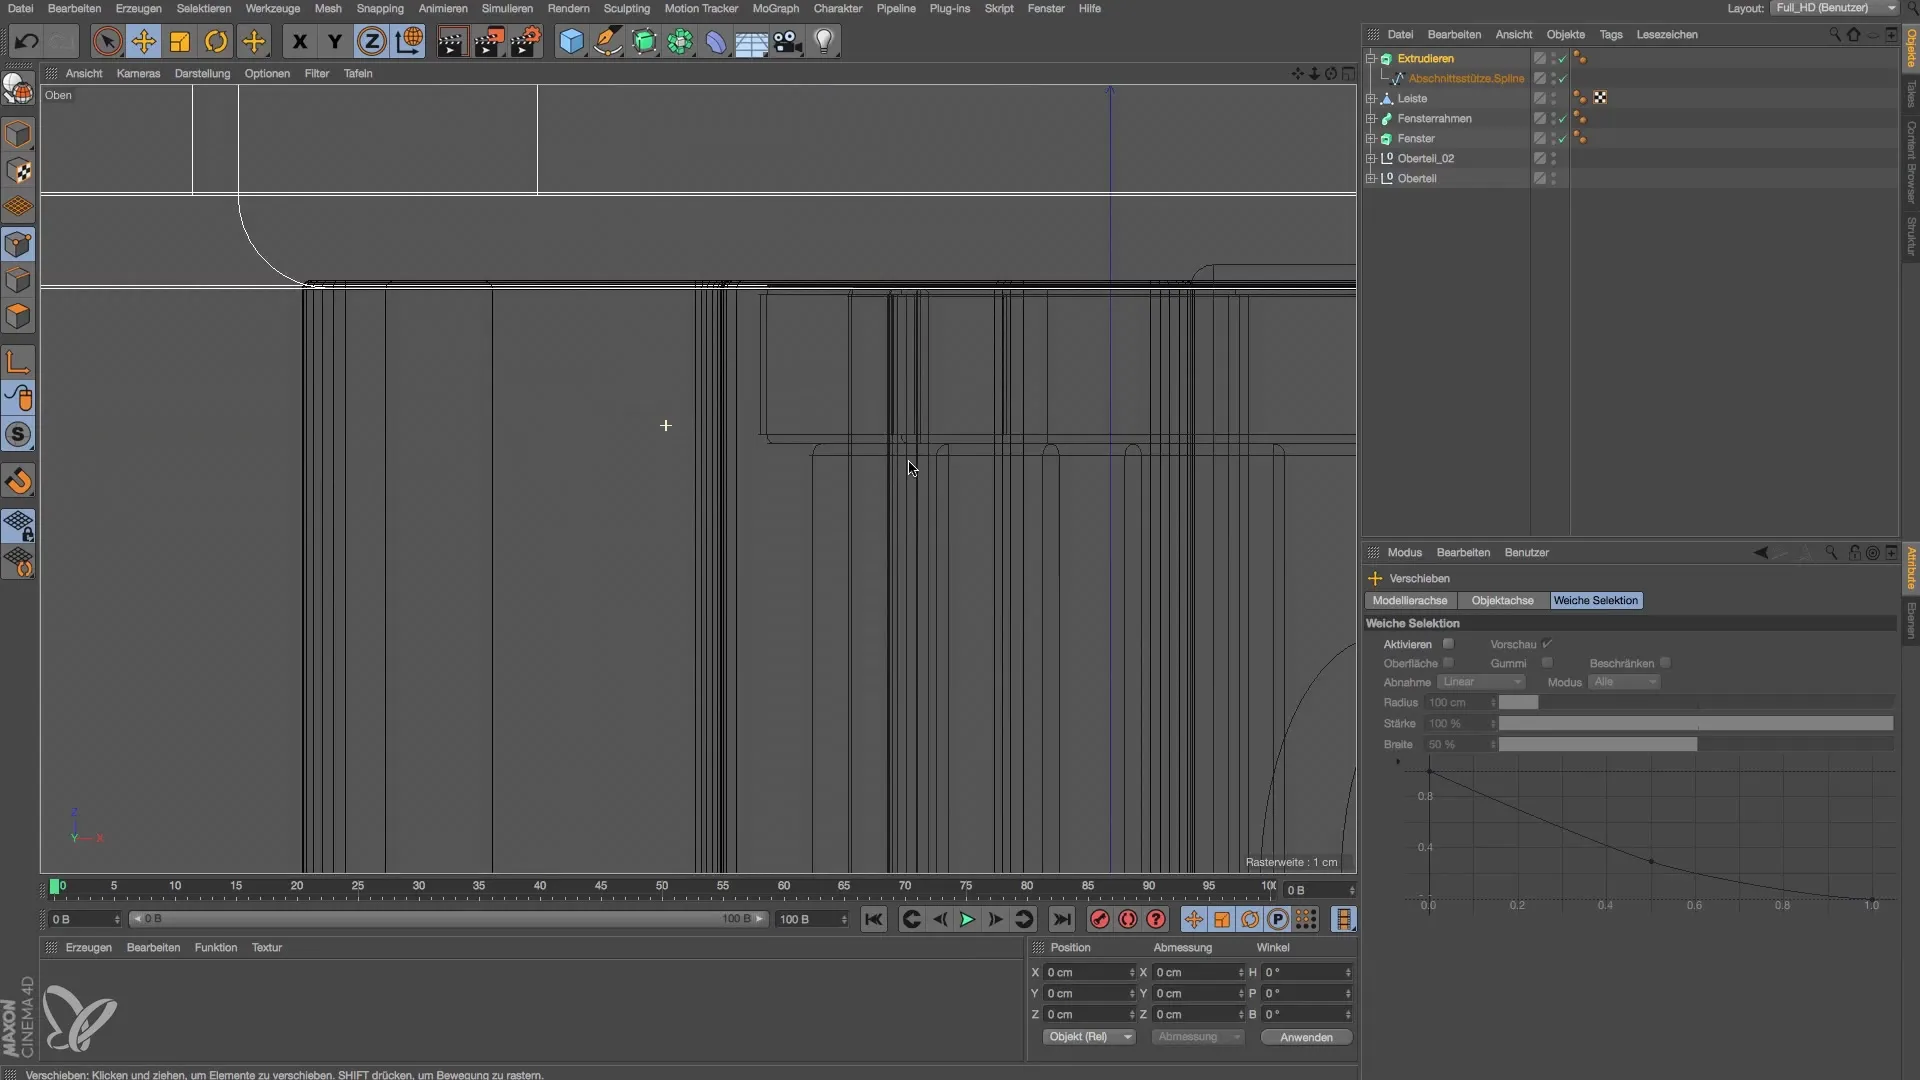
Task: Expand the Fenster object
Action: (1371, 138)
